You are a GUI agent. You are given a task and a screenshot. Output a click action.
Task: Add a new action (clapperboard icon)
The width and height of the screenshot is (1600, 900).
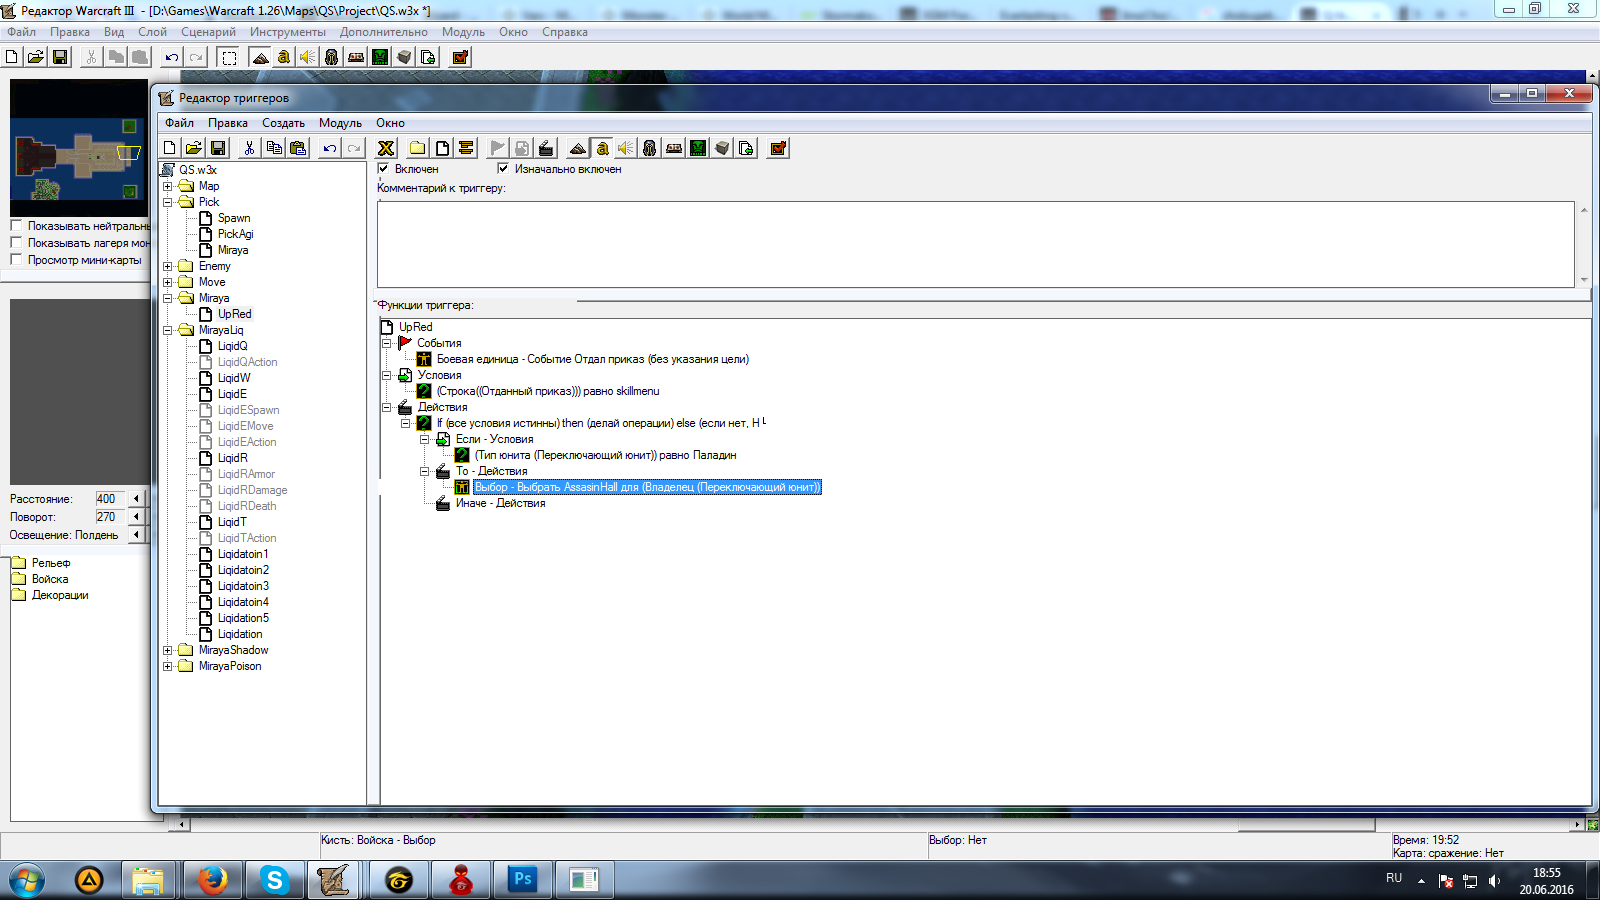(x=546, y=148)
